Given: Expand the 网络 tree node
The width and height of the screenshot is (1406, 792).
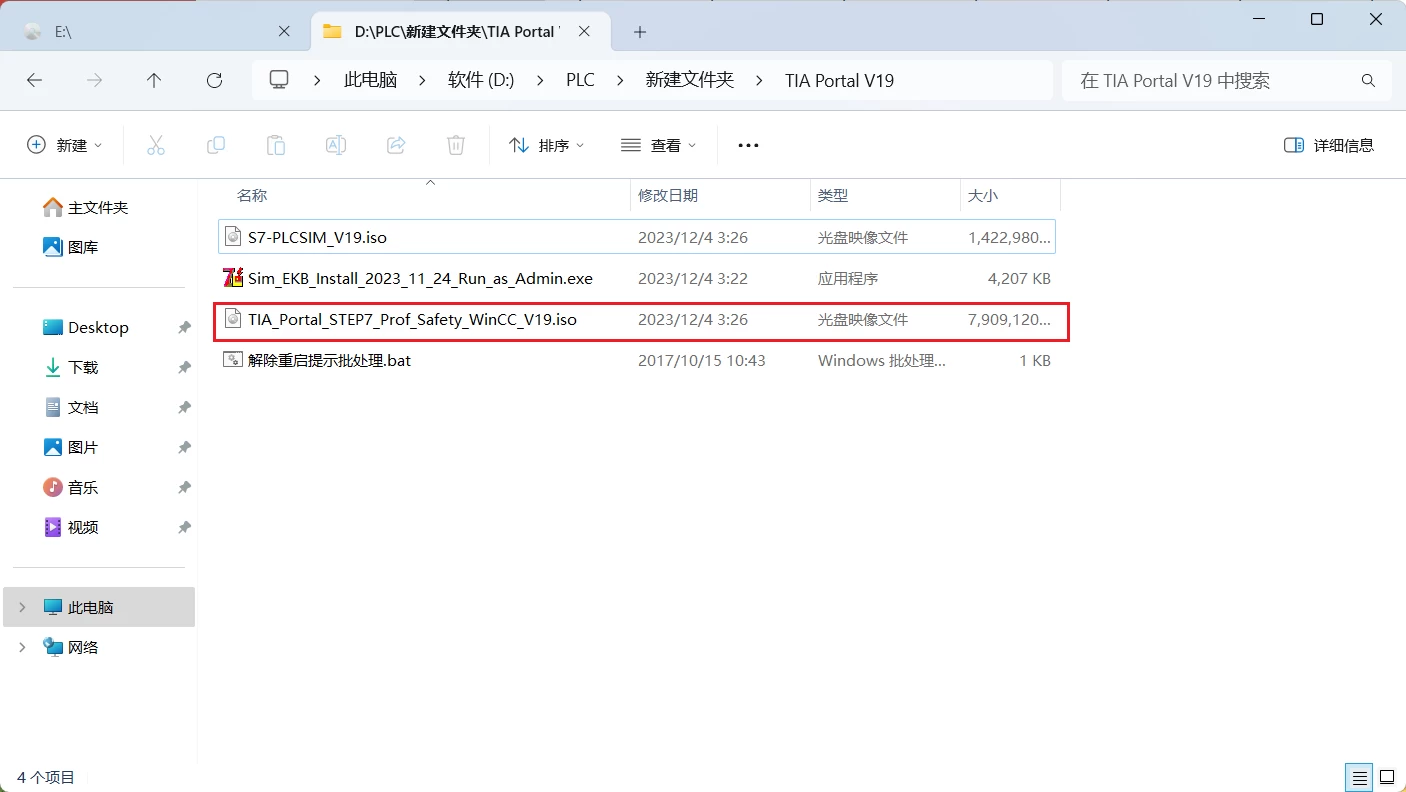Looking at the screenshot, I should [x=23, y=648].
